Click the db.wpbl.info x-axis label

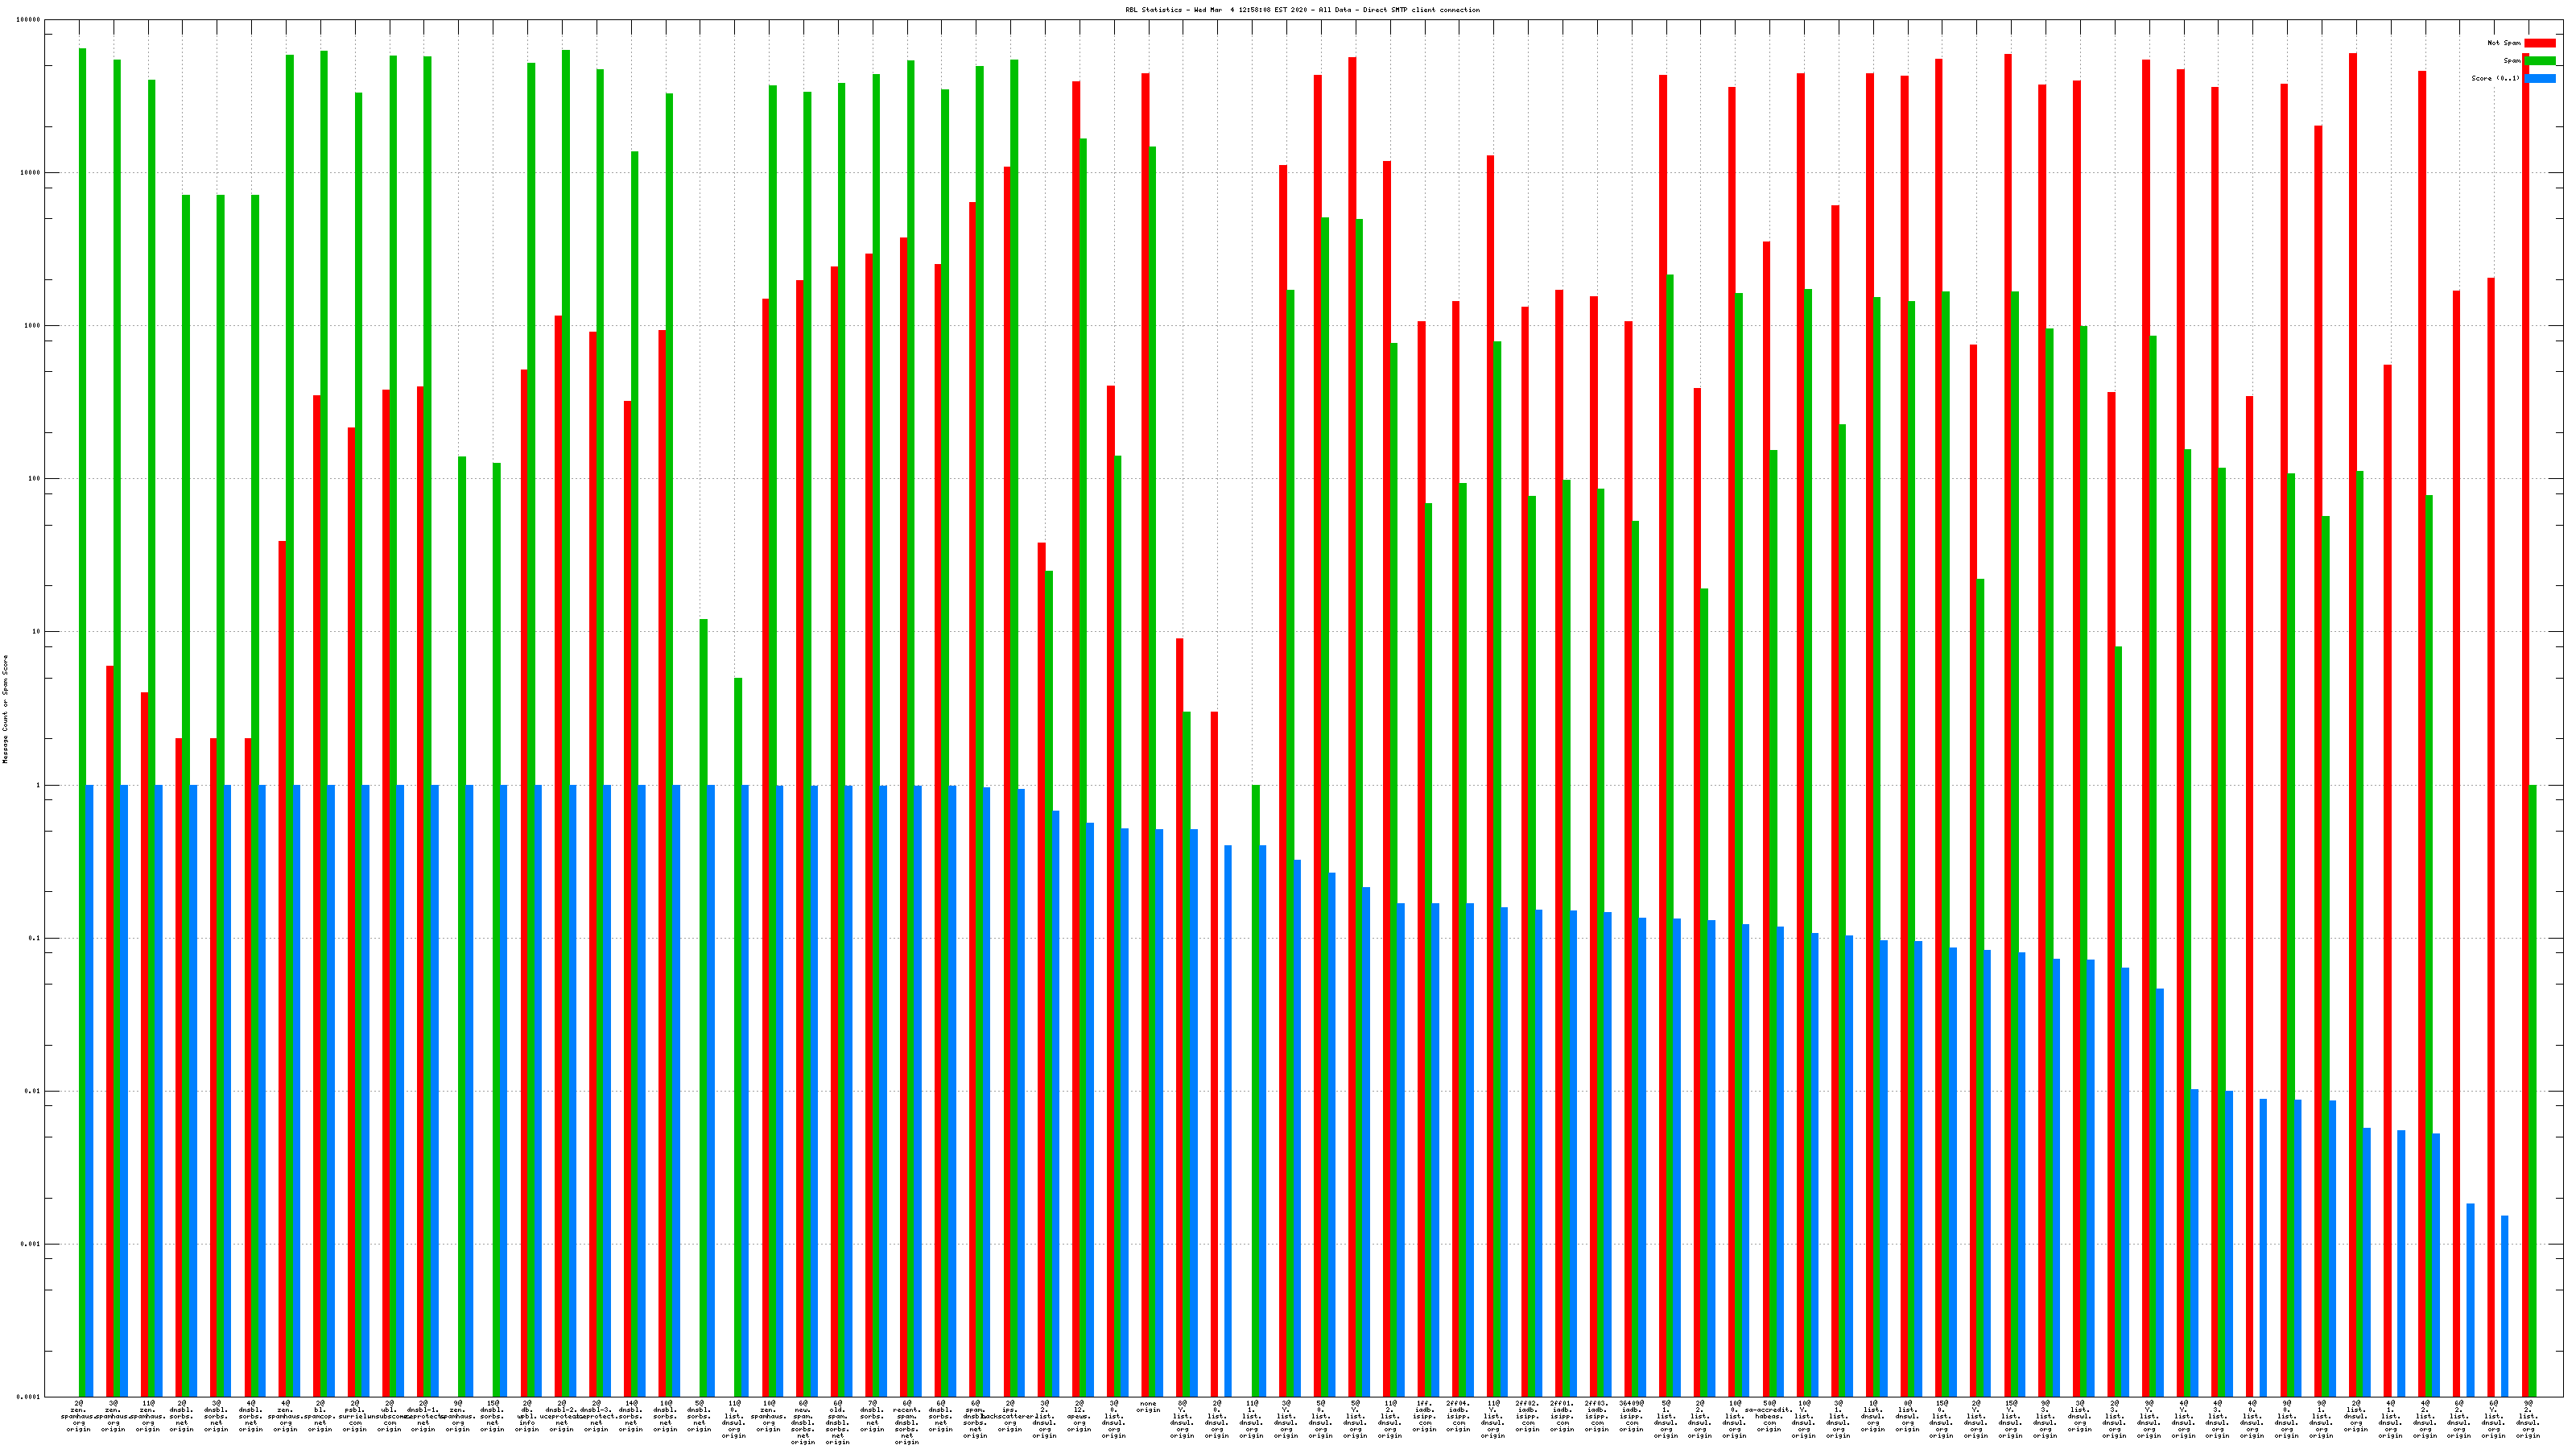point(527,1416)
